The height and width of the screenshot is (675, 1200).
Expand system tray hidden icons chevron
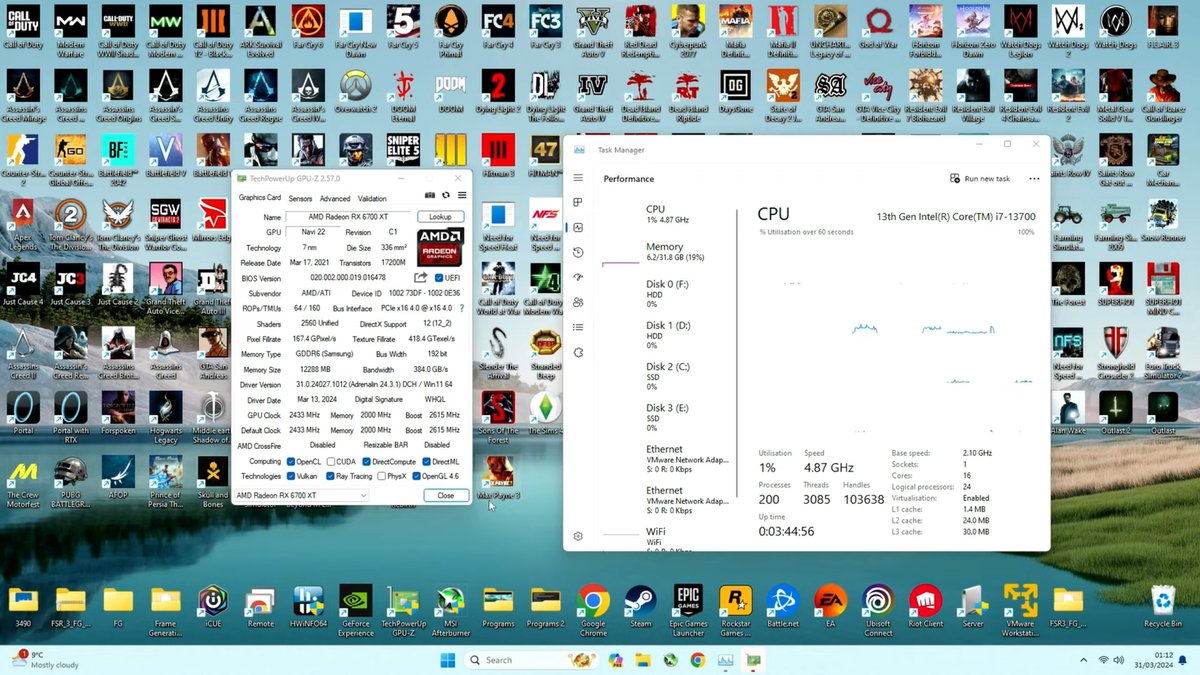(1084, 660)
